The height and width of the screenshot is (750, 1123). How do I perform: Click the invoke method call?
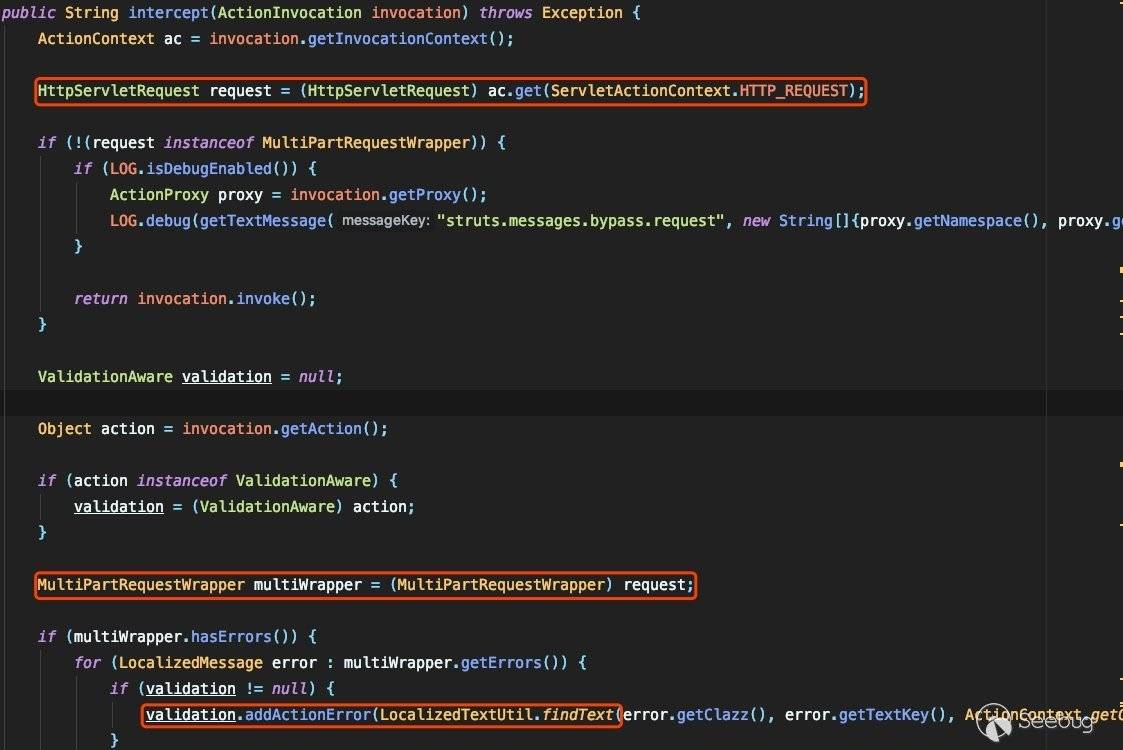click(x=263, y=299)
